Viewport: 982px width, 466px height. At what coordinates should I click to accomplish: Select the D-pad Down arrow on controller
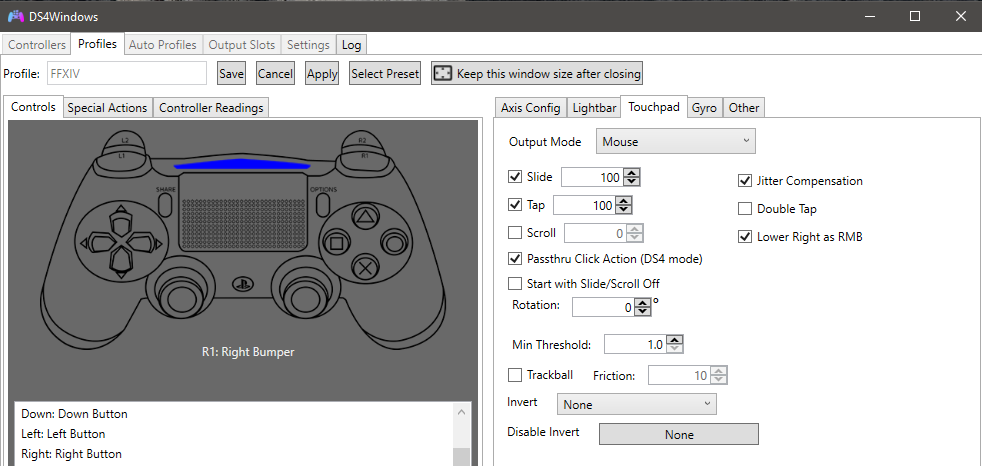[120, 264]
